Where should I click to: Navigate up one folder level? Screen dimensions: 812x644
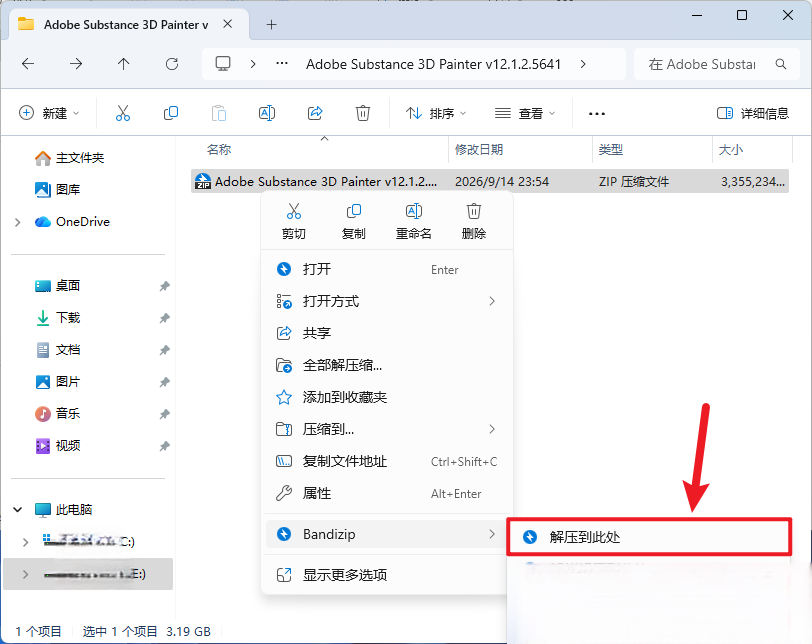pyautogui.click(x=123, y=64)
